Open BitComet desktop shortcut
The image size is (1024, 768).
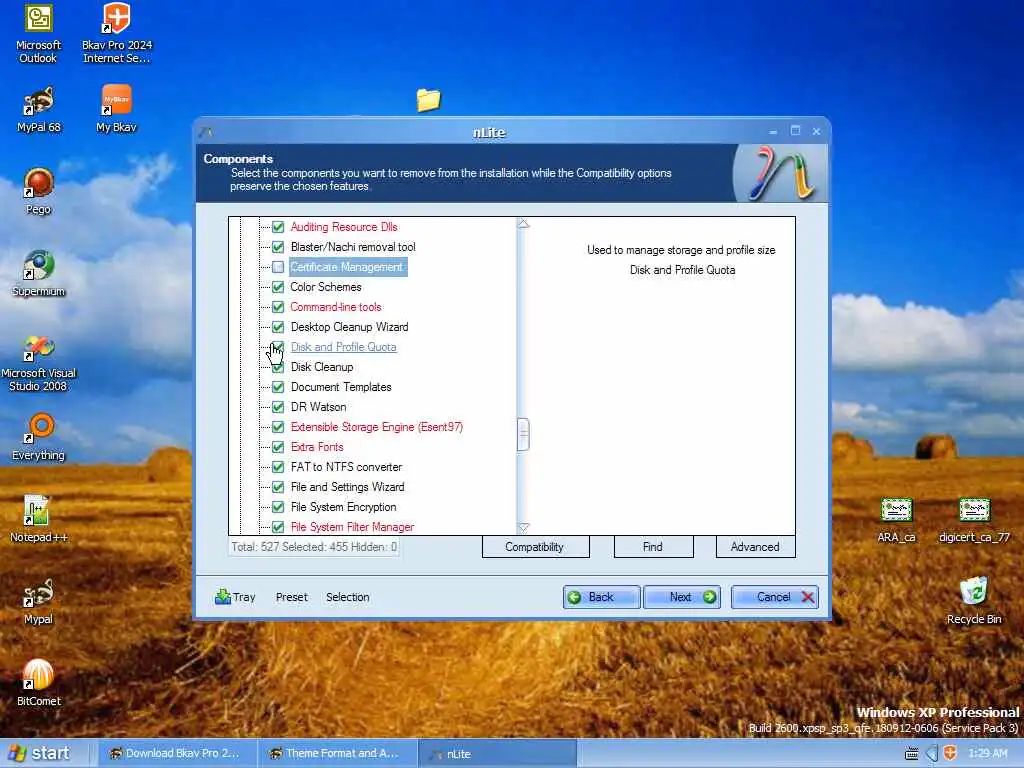point(39,683)
